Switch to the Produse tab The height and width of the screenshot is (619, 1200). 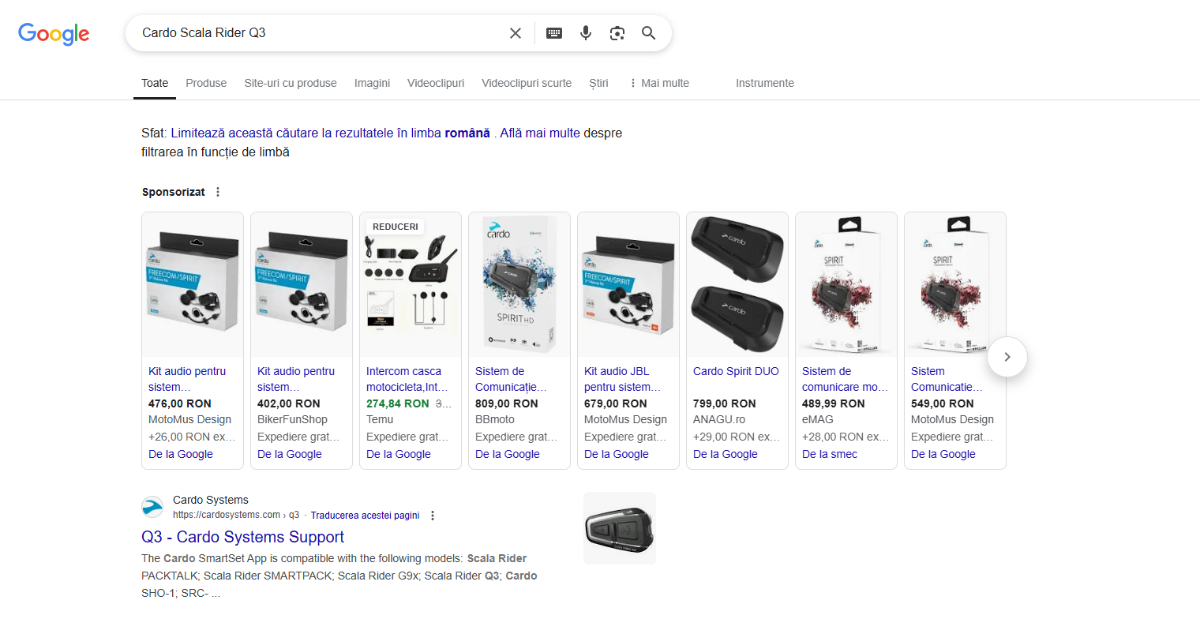[206, 83]
